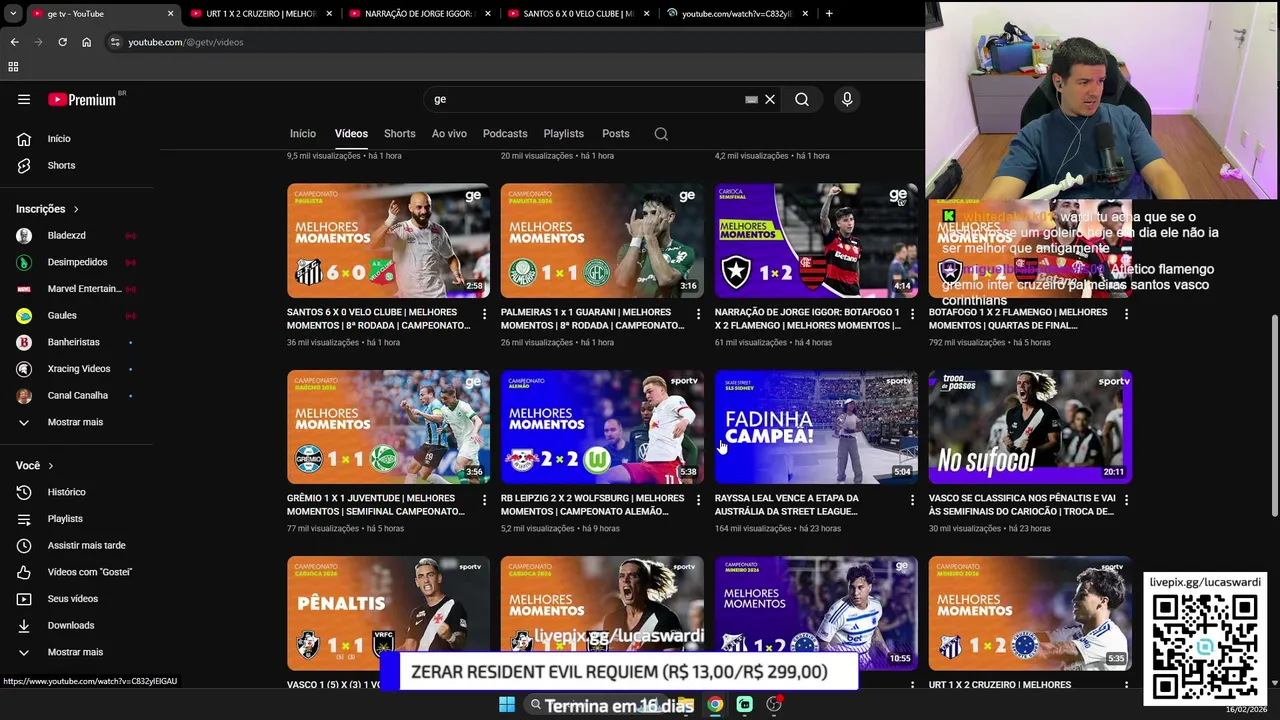
Task: Open Botafogo 1 x 2 Flamengo narração thumbnail
Action: click(x=816, y=241)
